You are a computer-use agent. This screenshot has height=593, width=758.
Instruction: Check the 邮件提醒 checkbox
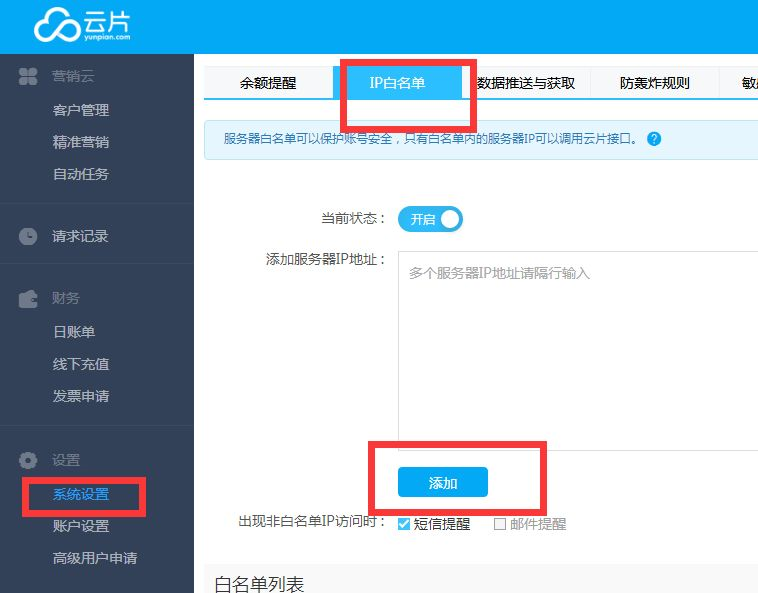click(500, 524)
